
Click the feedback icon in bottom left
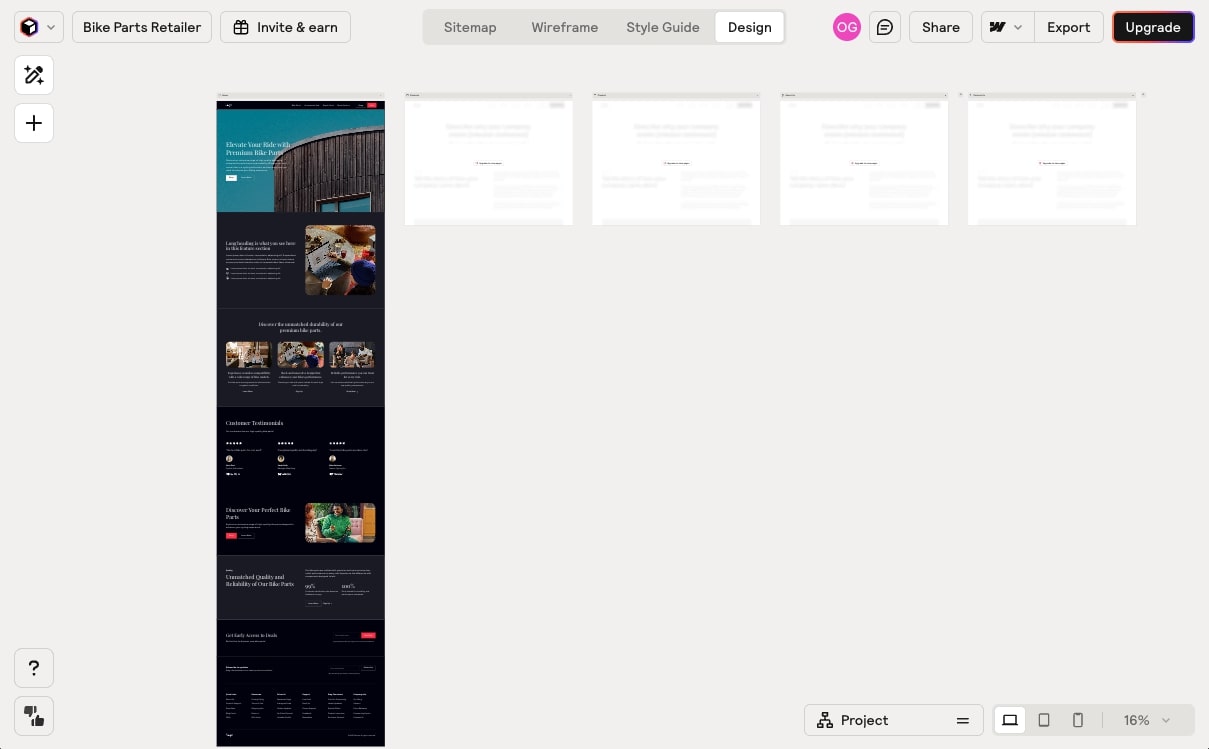pos(34,716)
